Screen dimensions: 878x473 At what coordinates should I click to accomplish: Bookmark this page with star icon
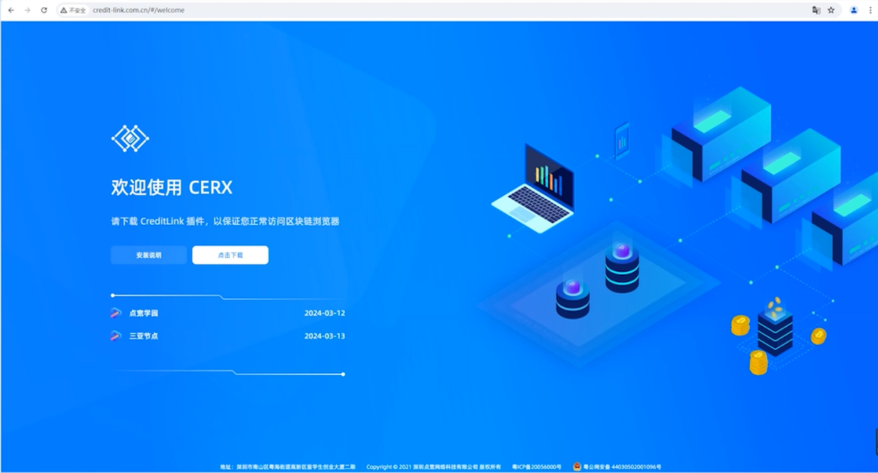(831, 10)
